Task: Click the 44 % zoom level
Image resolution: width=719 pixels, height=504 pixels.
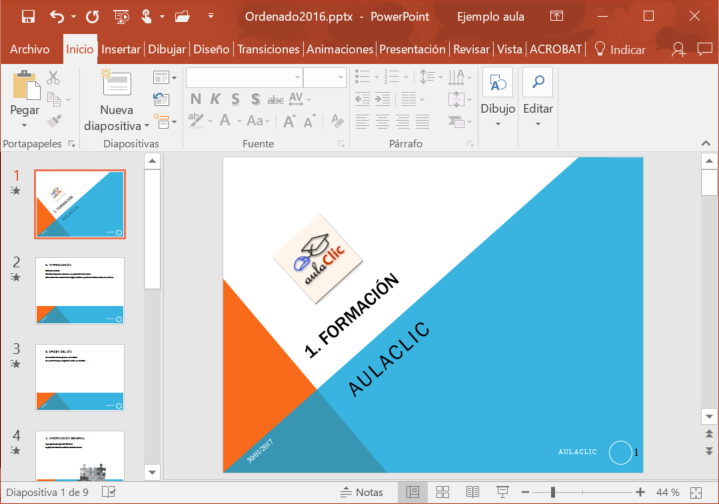Action: [x=667, y=492]
